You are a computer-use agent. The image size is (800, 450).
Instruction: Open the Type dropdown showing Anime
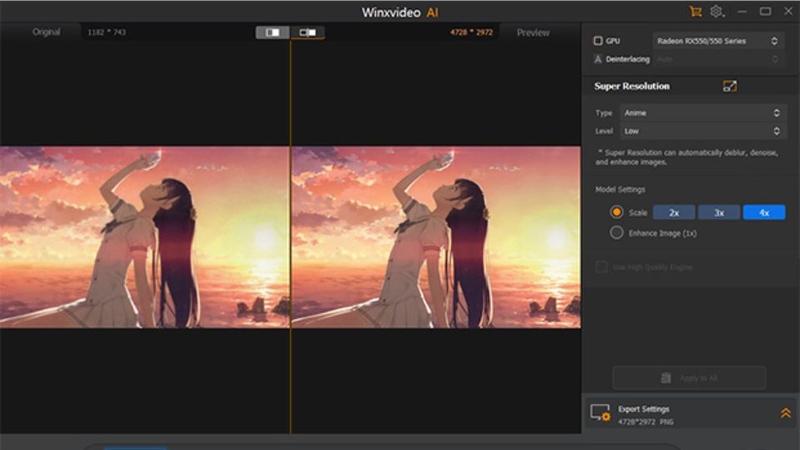coord(702,113)
